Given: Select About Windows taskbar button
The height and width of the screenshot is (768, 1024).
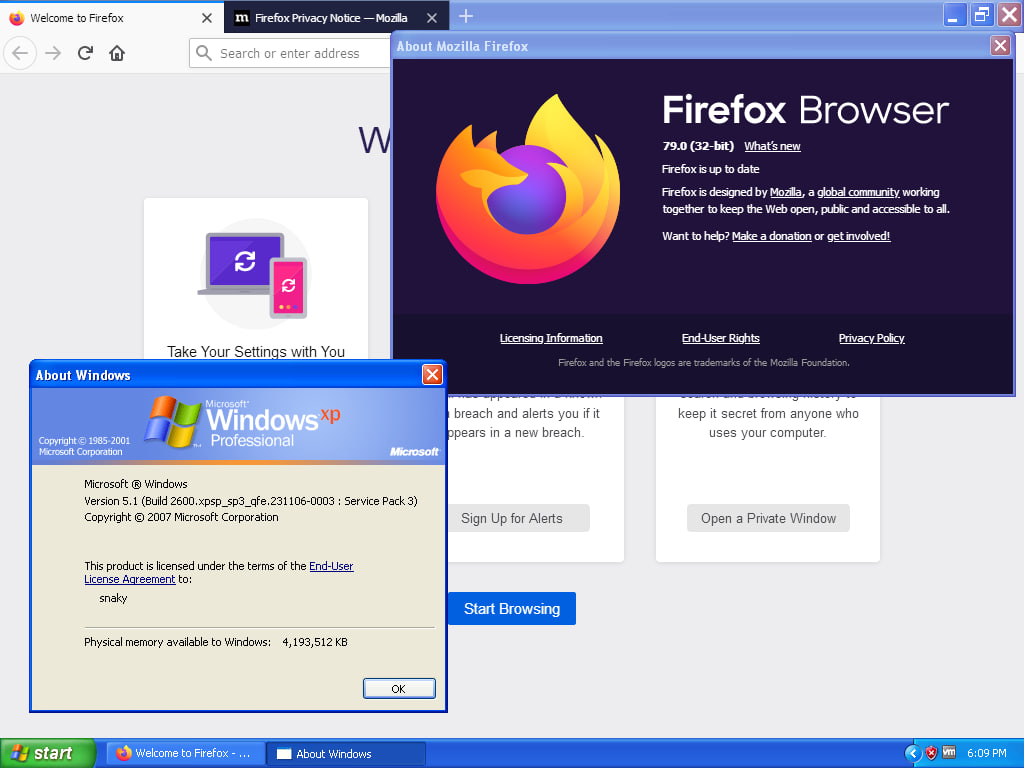Looking at the screenshot, I should [346, 753].
